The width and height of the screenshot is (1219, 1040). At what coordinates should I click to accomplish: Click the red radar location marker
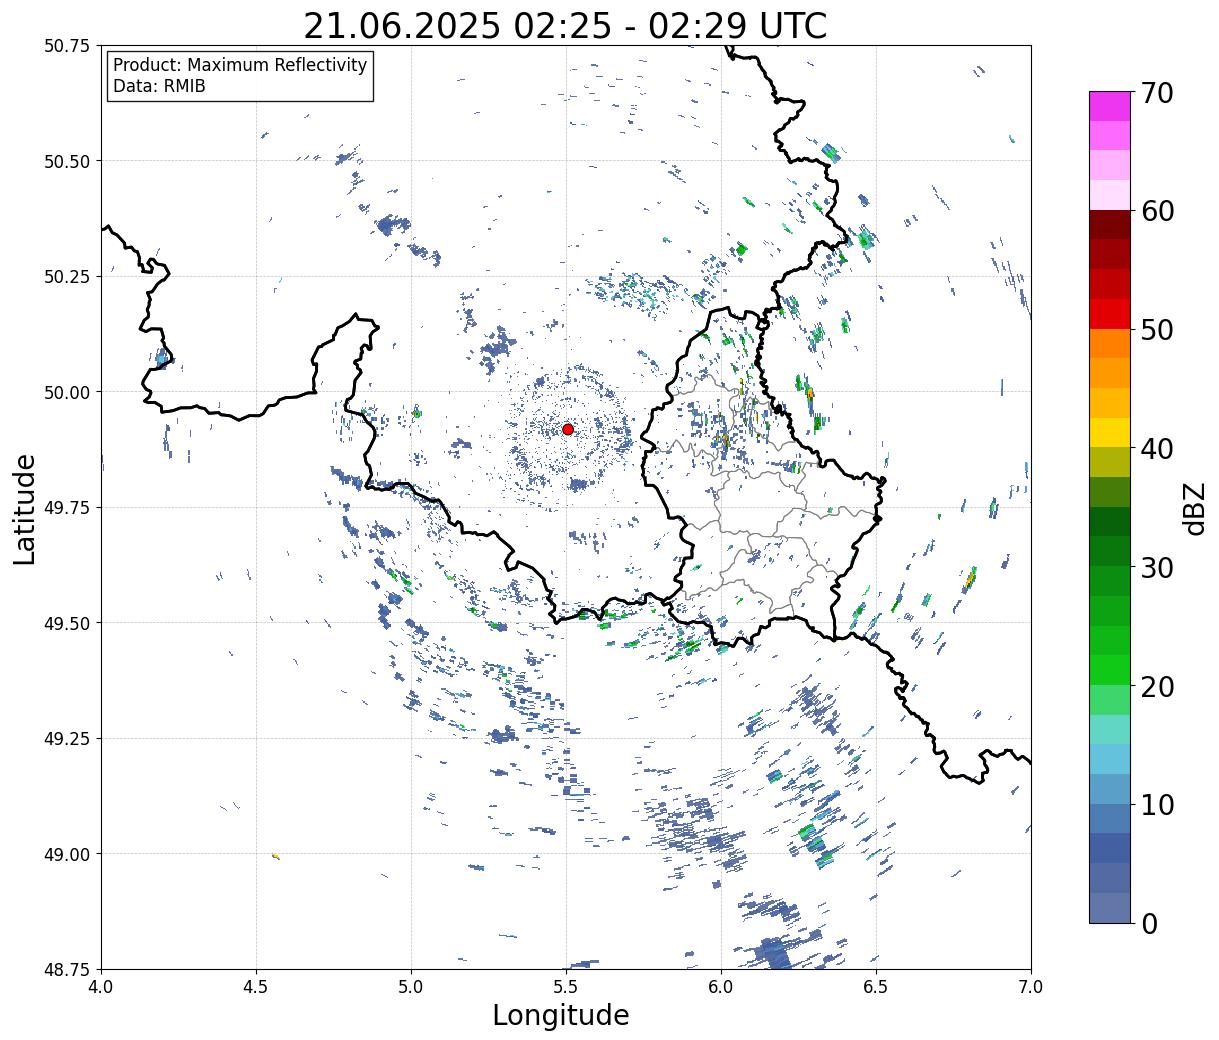pos(568,429)
